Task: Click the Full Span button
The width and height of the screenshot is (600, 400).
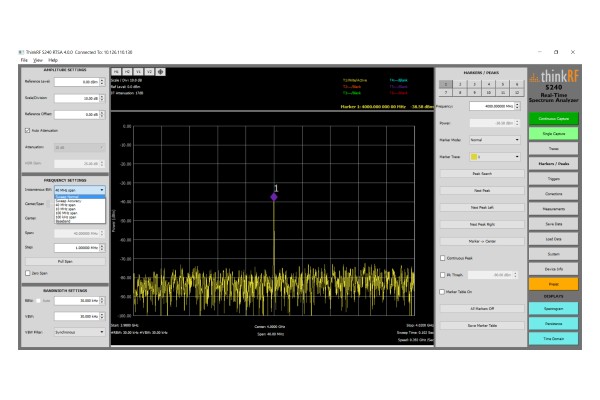Action: tap(65, 261)
